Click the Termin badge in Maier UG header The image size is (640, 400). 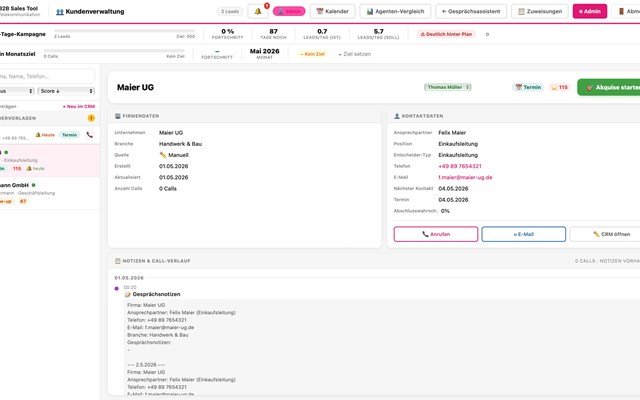coord(528,87)
